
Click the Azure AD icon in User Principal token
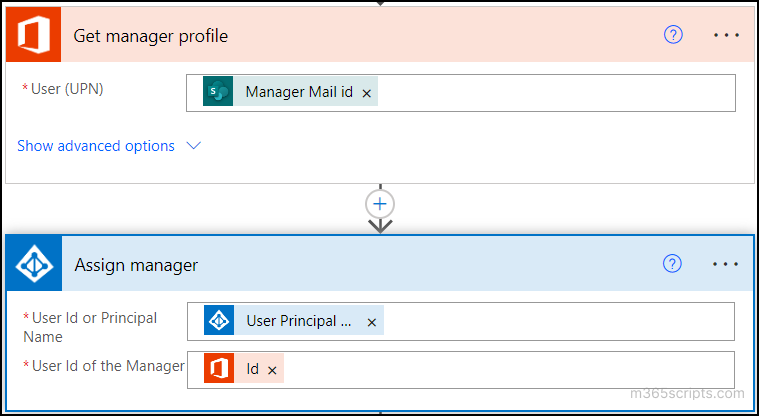[x=219, y=320]
